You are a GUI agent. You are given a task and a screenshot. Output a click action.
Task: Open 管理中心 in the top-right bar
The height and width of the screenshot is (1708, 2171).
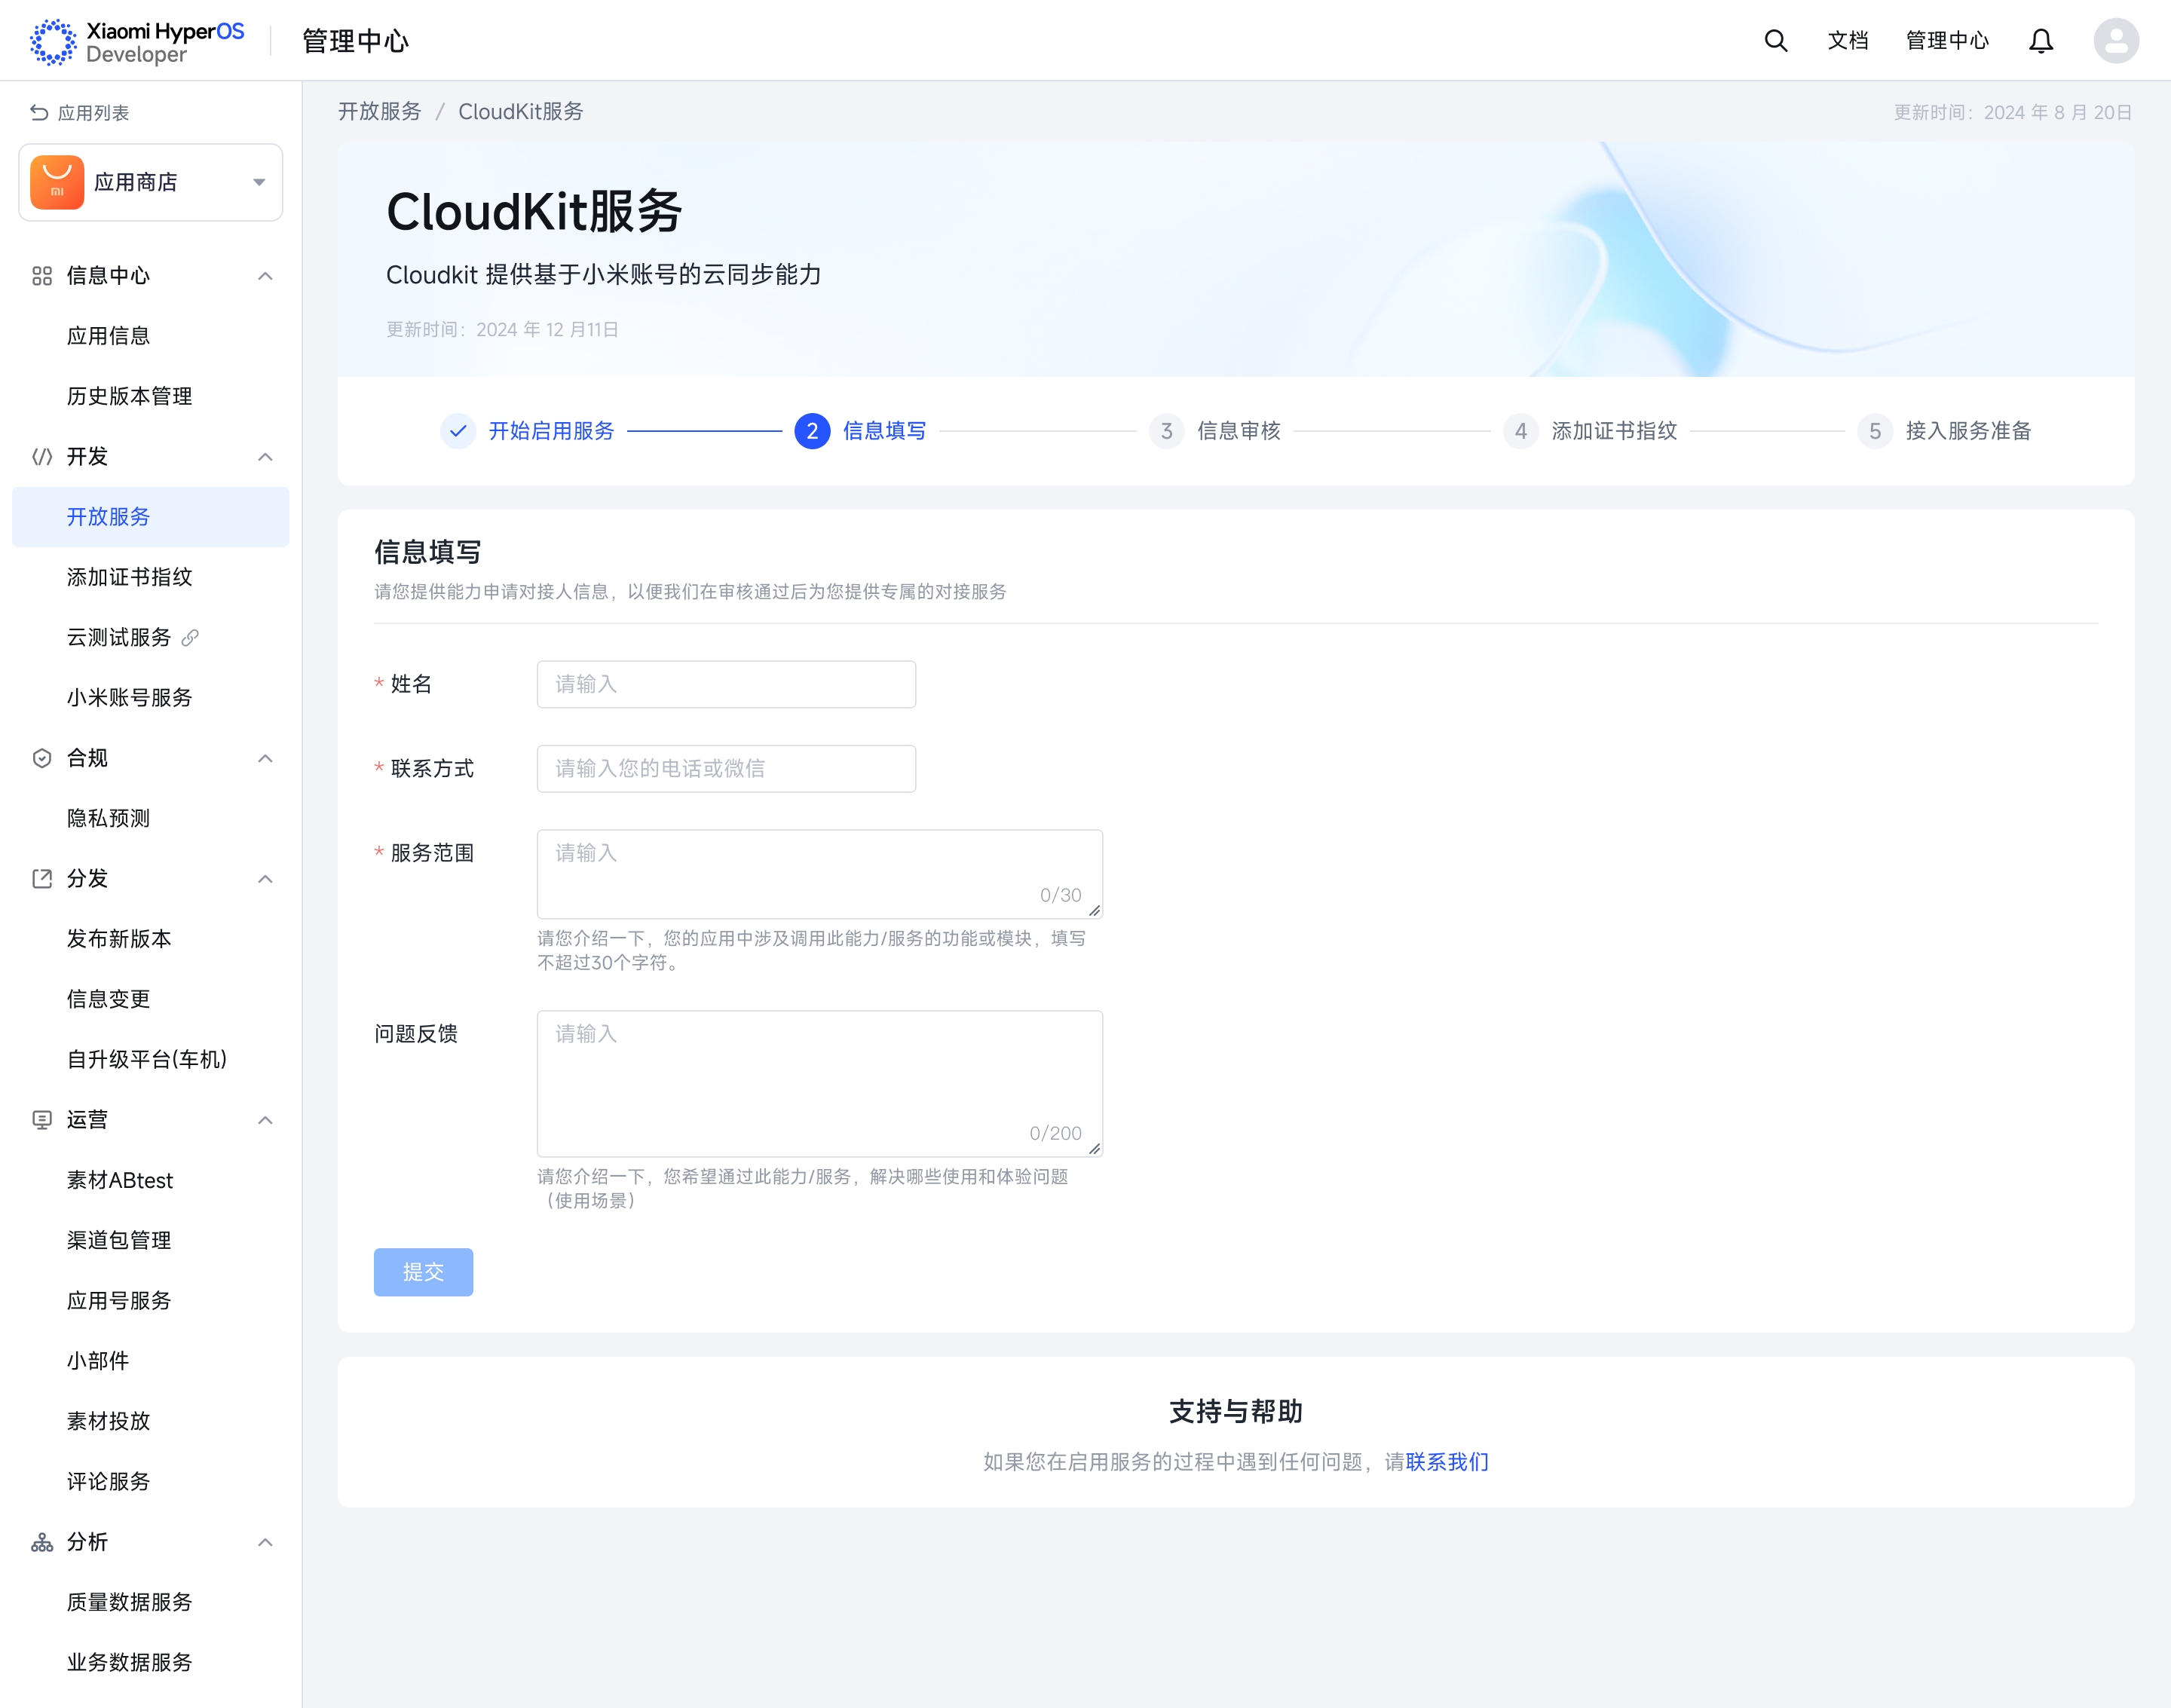[1947, 41]
